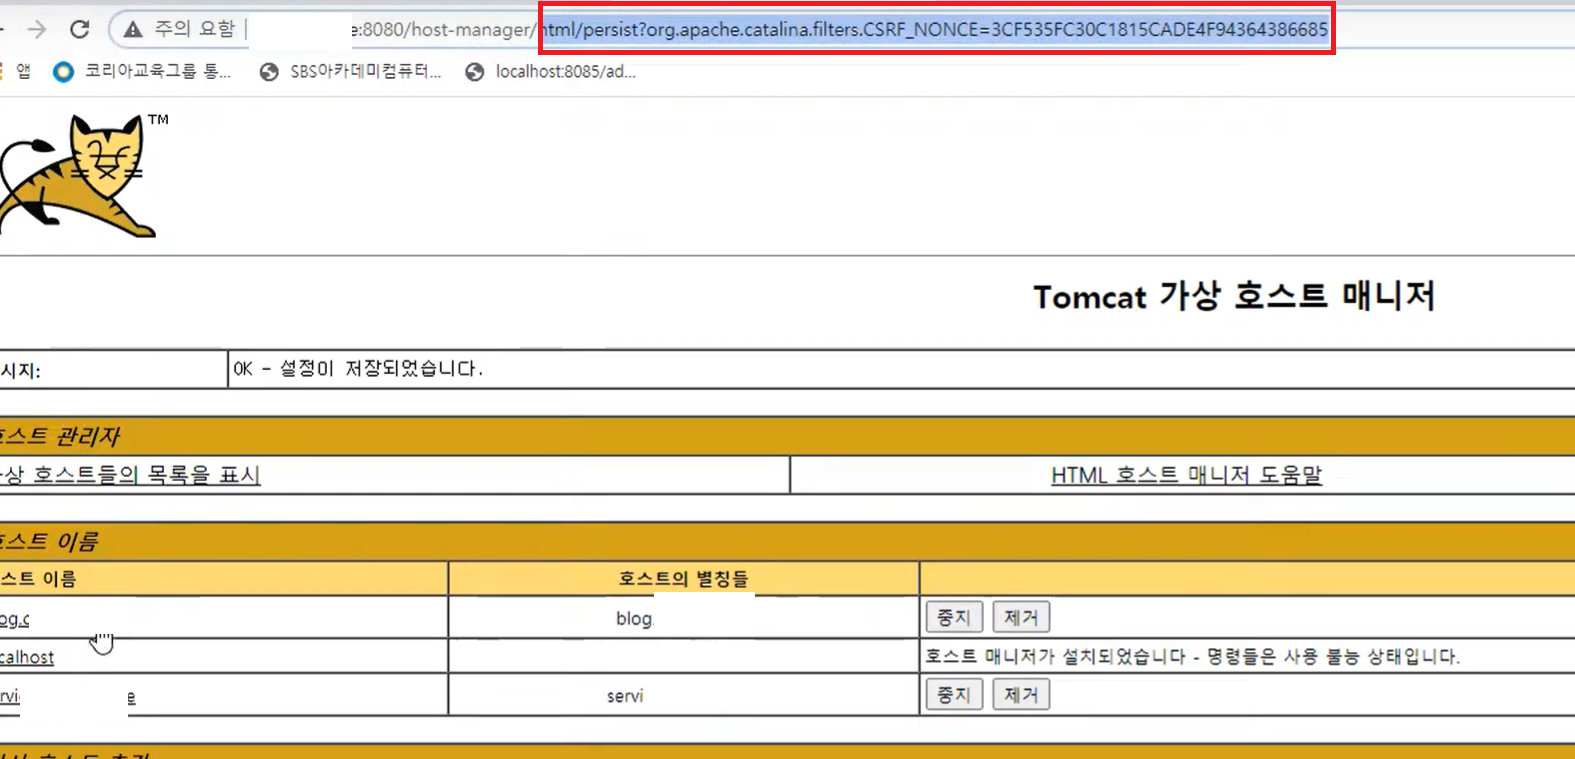
Task: Select the 'Tomcat 가상 호스트 매니저' heading
Action: (x=1234, y=296)
